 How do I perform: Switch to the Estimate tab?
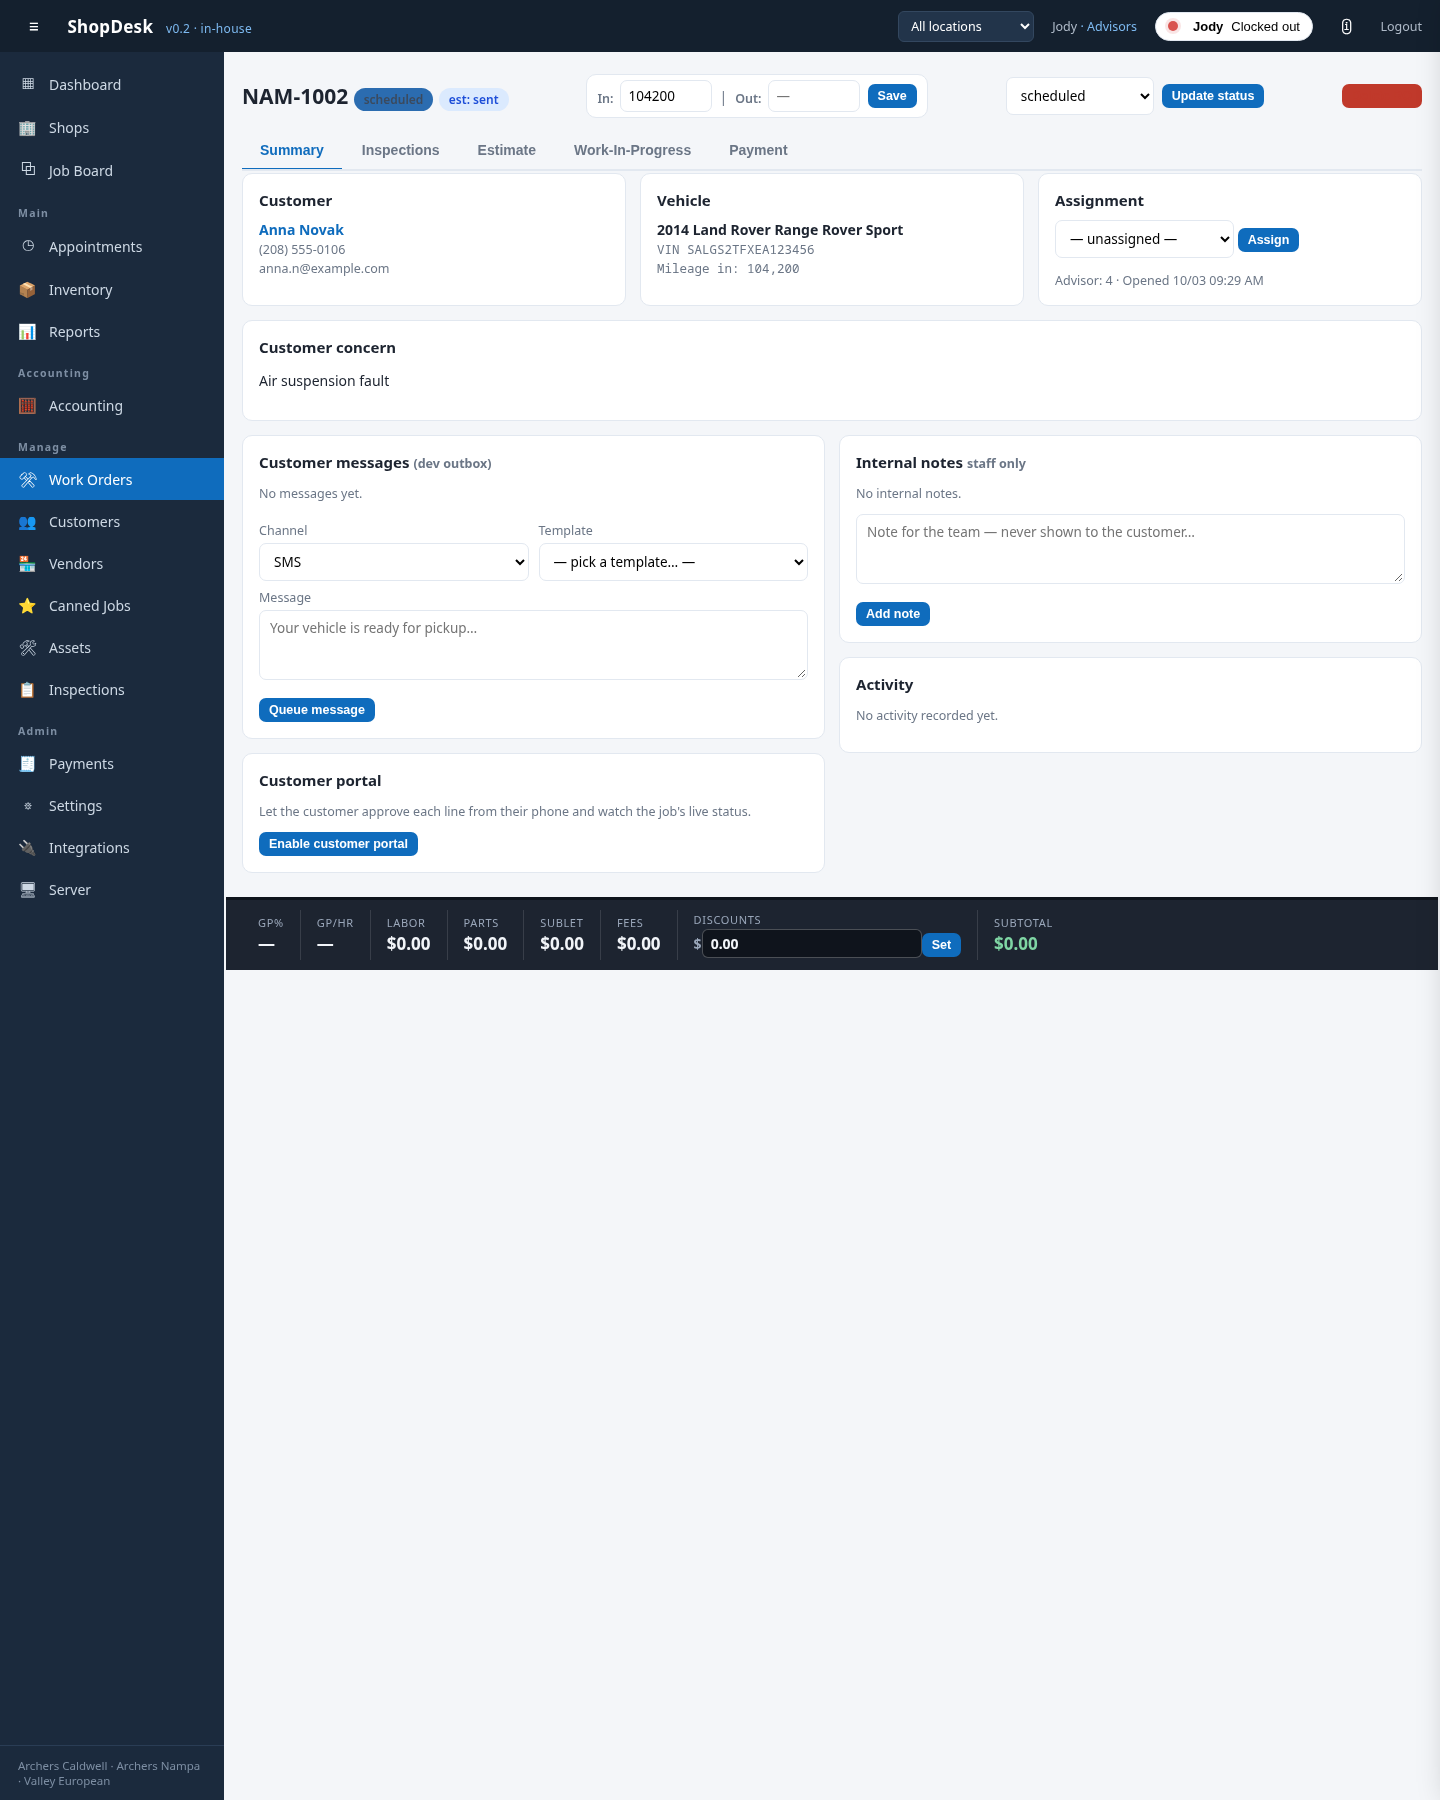(507, 150)
